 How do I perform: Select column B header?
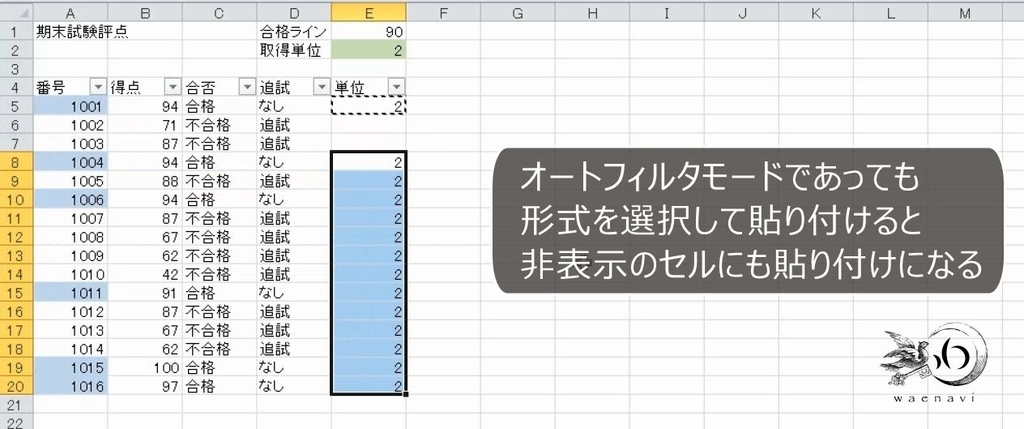coord(145,12)
